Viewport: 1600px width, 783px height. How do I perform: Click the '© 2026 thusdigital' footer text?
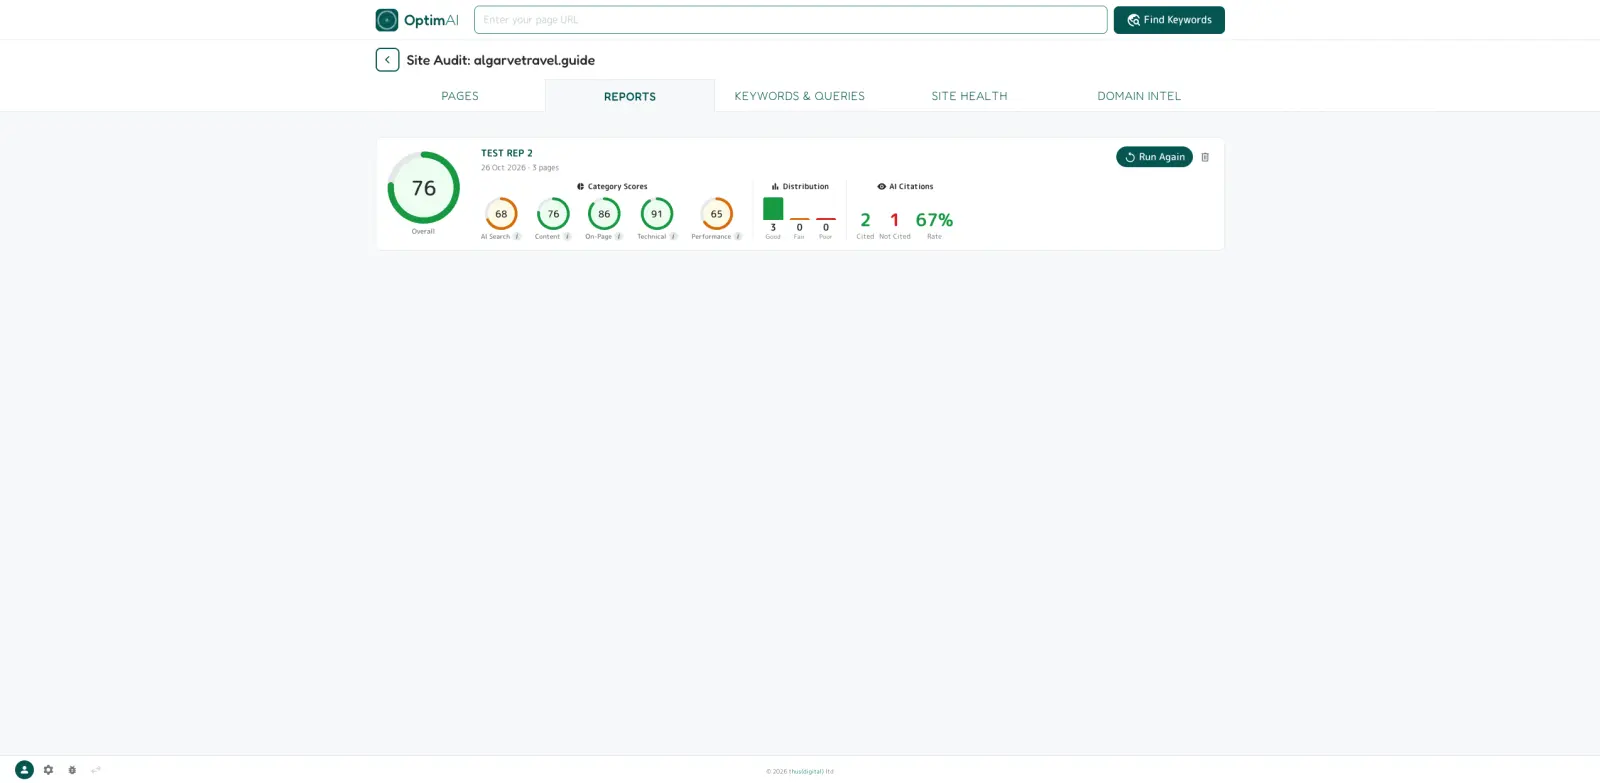point(800,772)
